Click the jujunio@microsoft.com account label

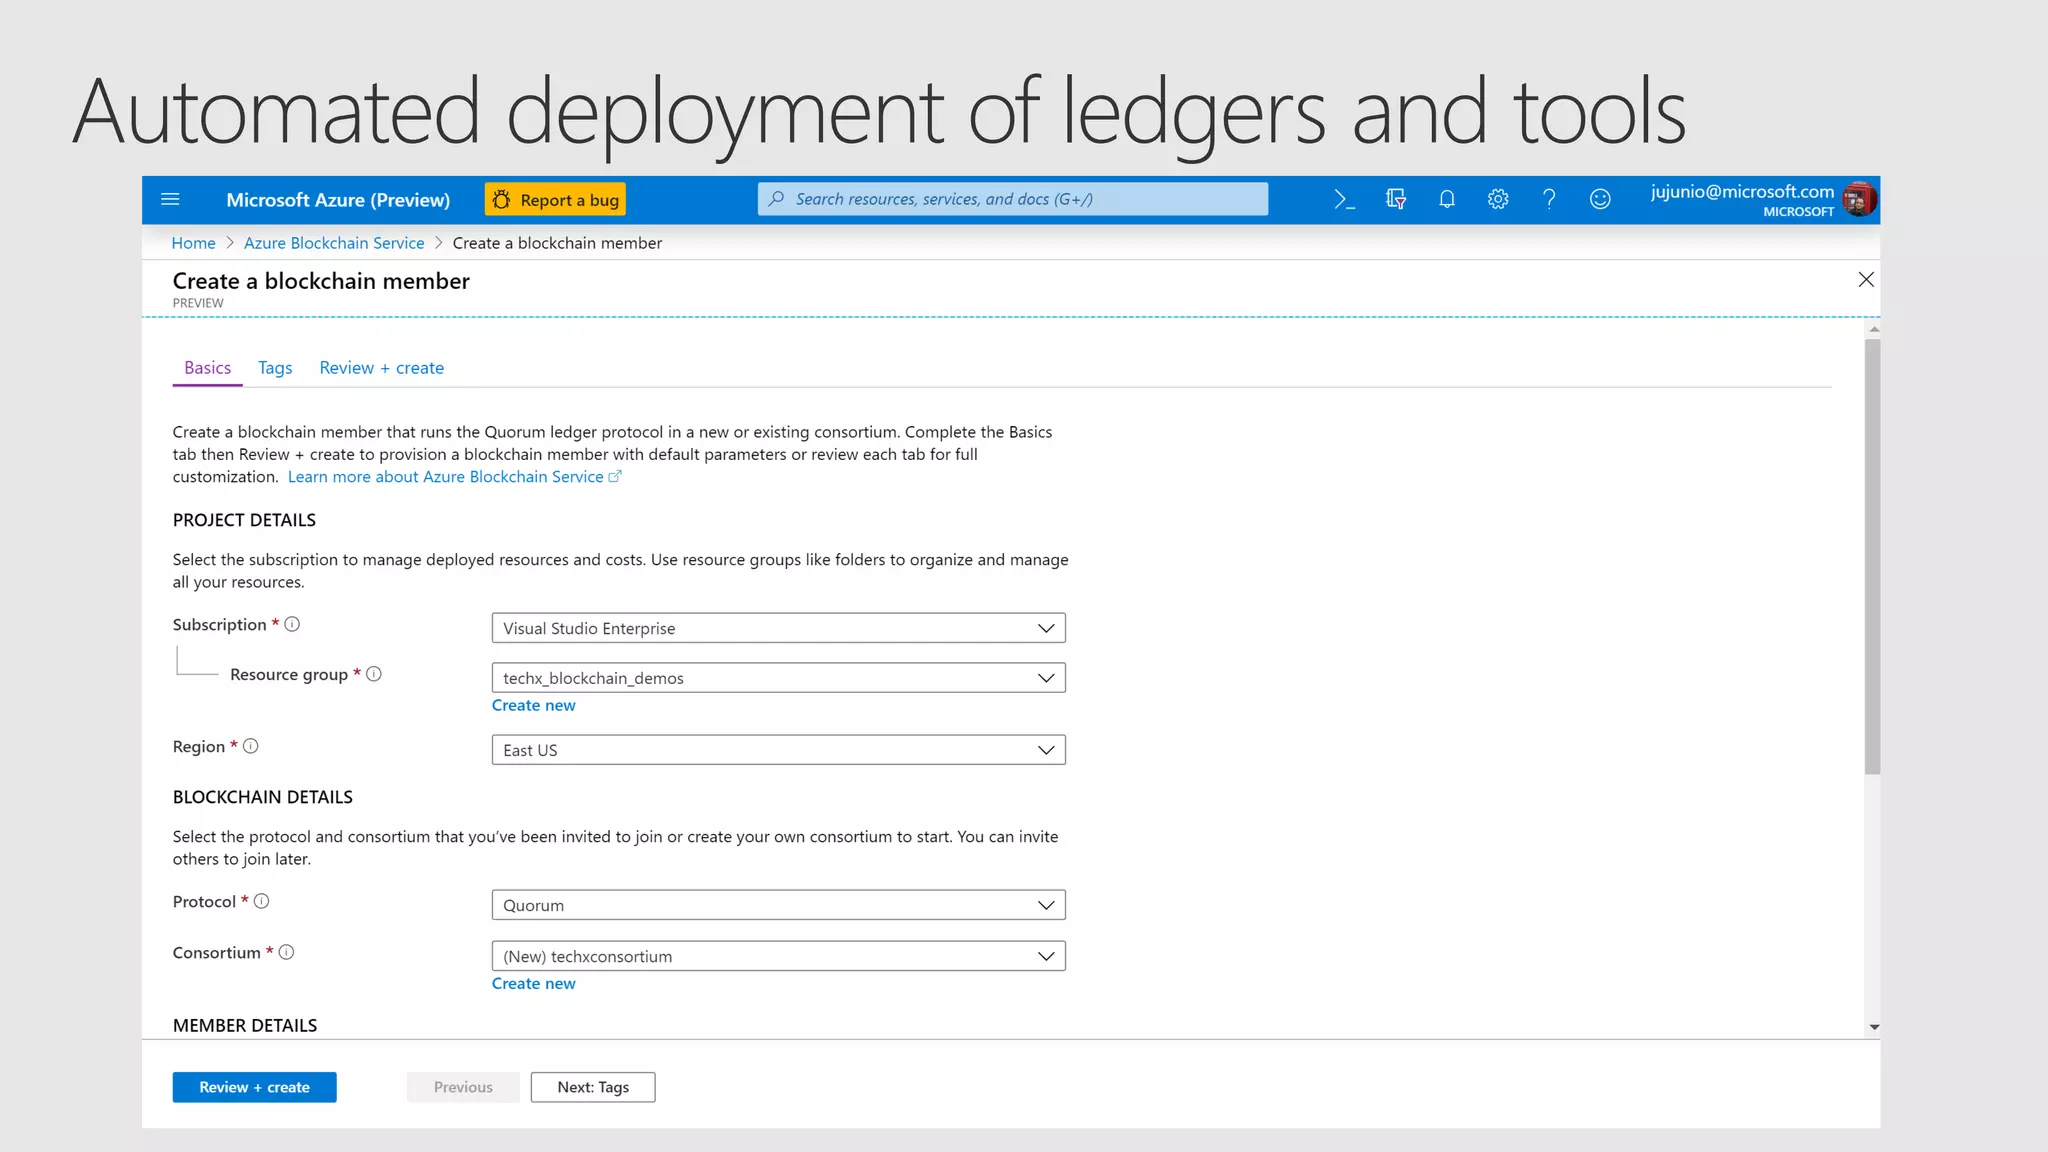click(1742, 192)
